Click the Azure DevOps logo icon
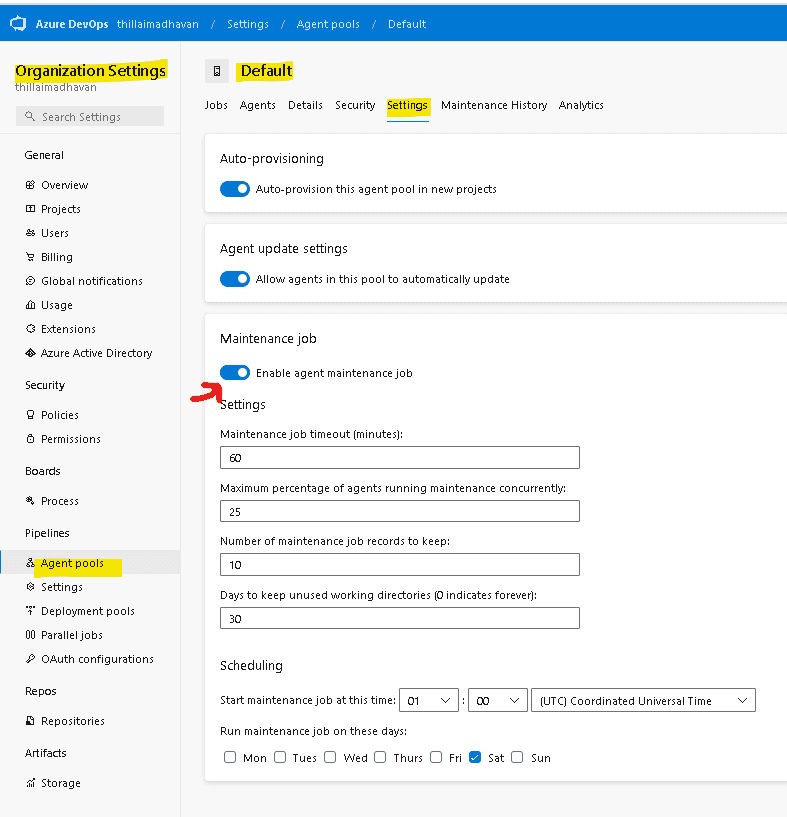 coord(18,23)
